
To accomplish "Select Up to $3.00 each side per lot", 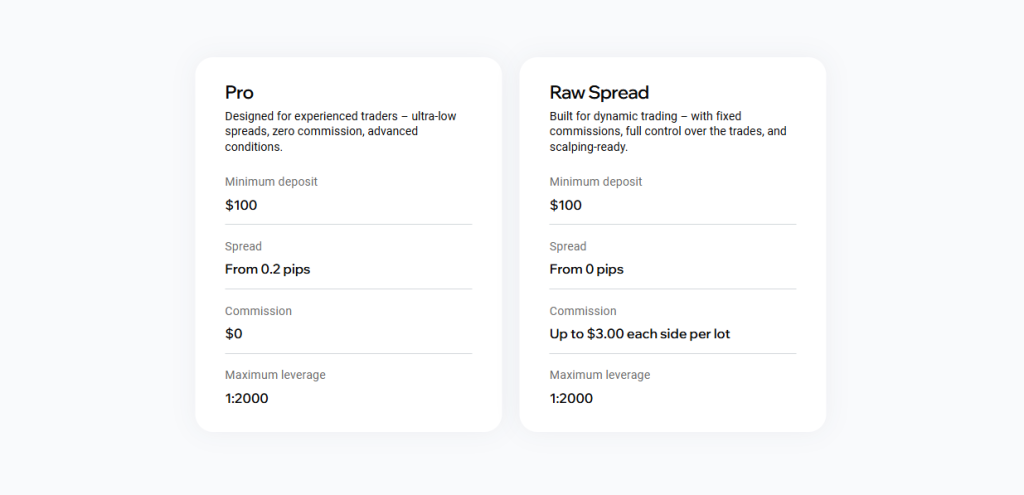I will (x=640, y=334).
